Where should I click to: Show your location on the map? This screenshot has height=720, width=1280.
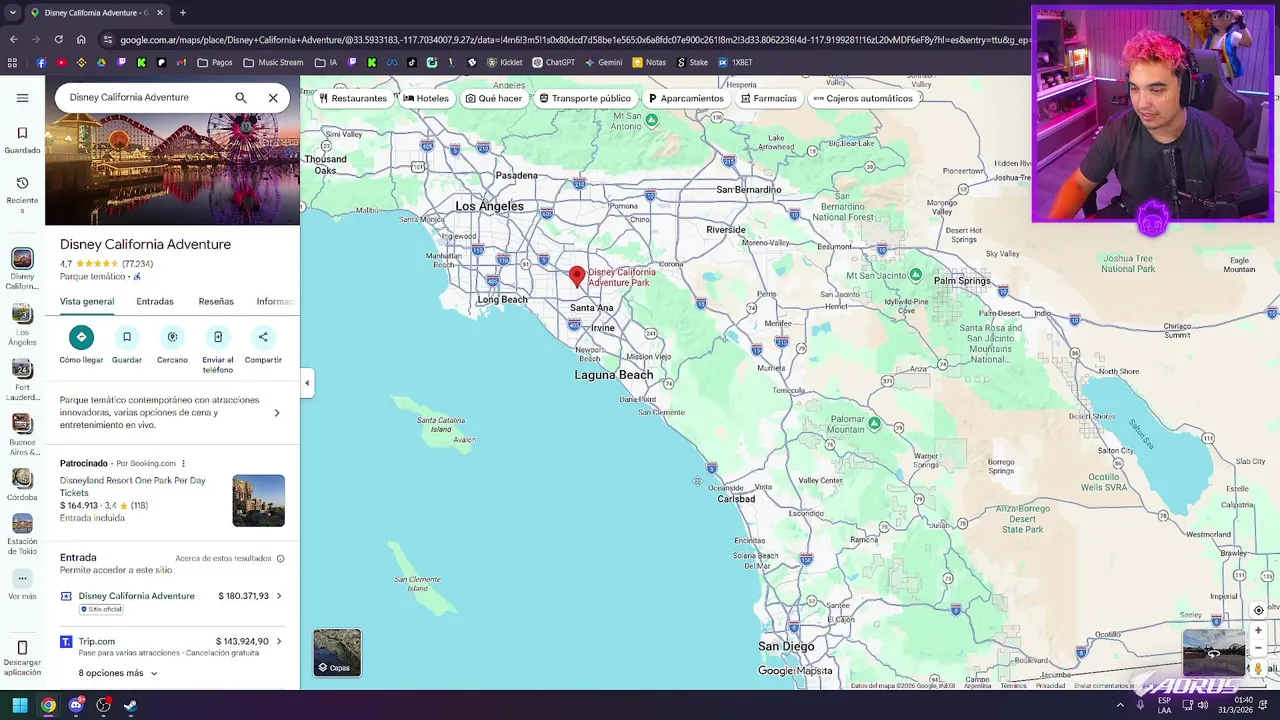1258,611
